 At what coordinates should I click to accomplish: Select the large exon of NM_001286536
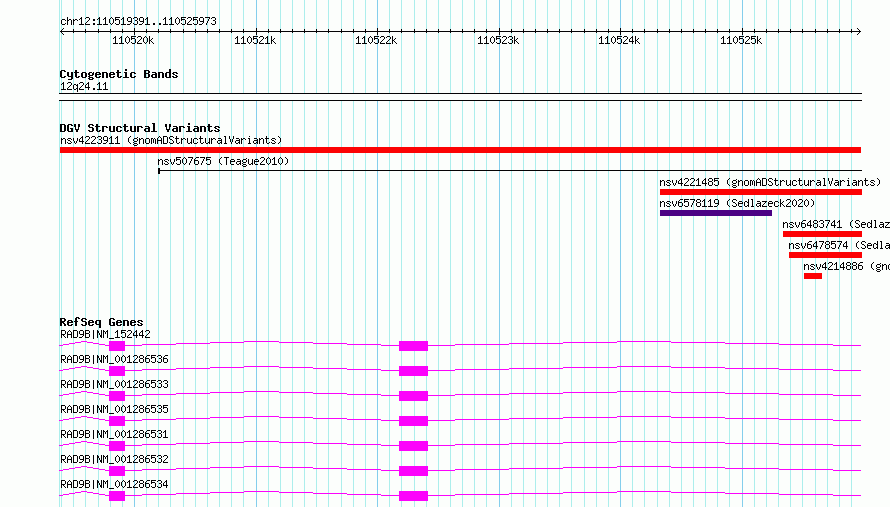tap(413, 371)
